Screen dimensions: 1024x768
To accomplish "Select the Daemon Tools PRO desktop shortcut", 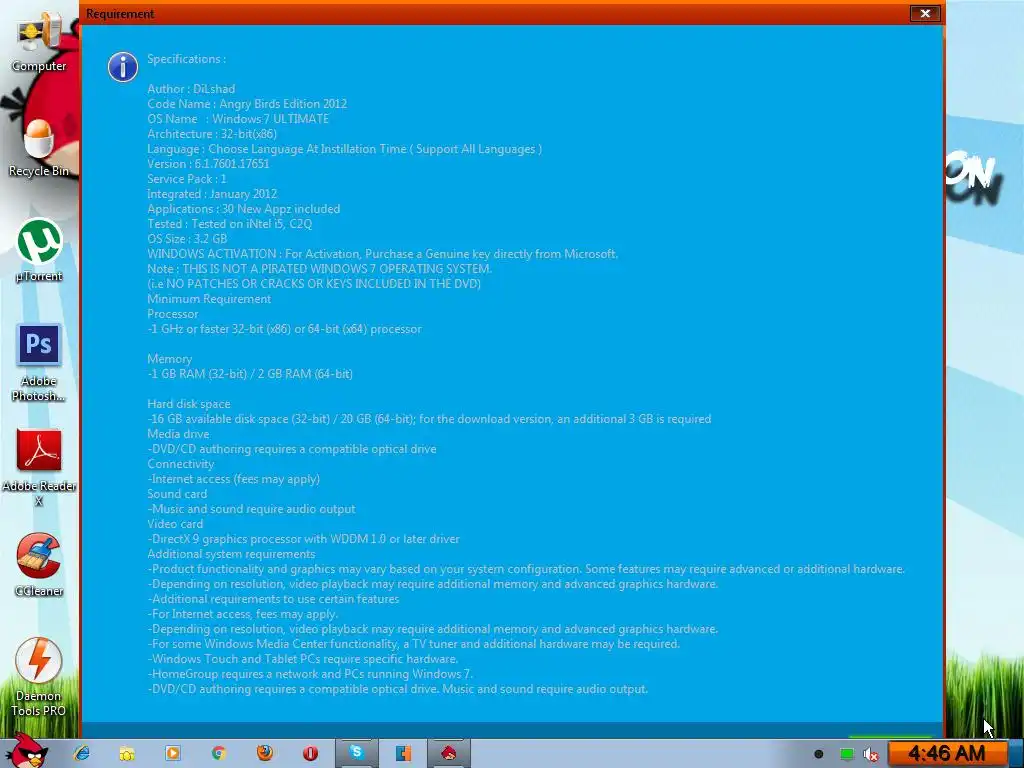I will tap(39, 677).
